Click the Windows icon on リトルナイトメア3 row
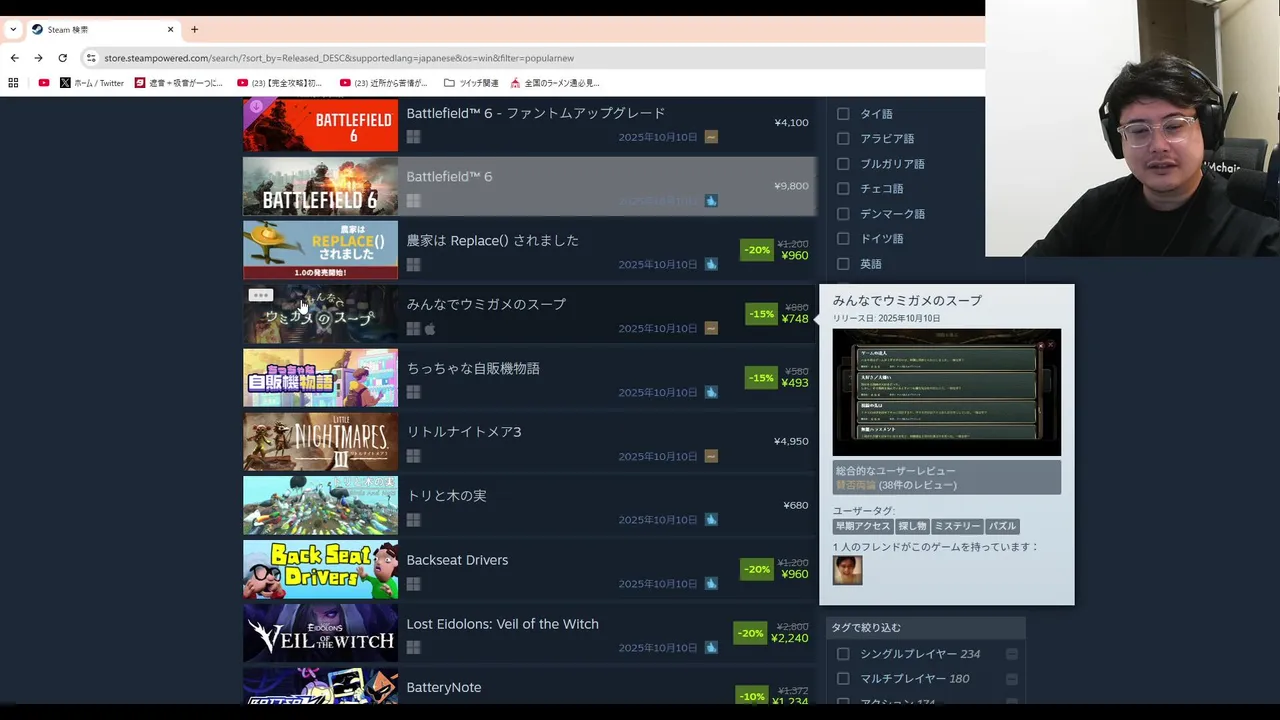1280x720 pixels. pos(413,456)
